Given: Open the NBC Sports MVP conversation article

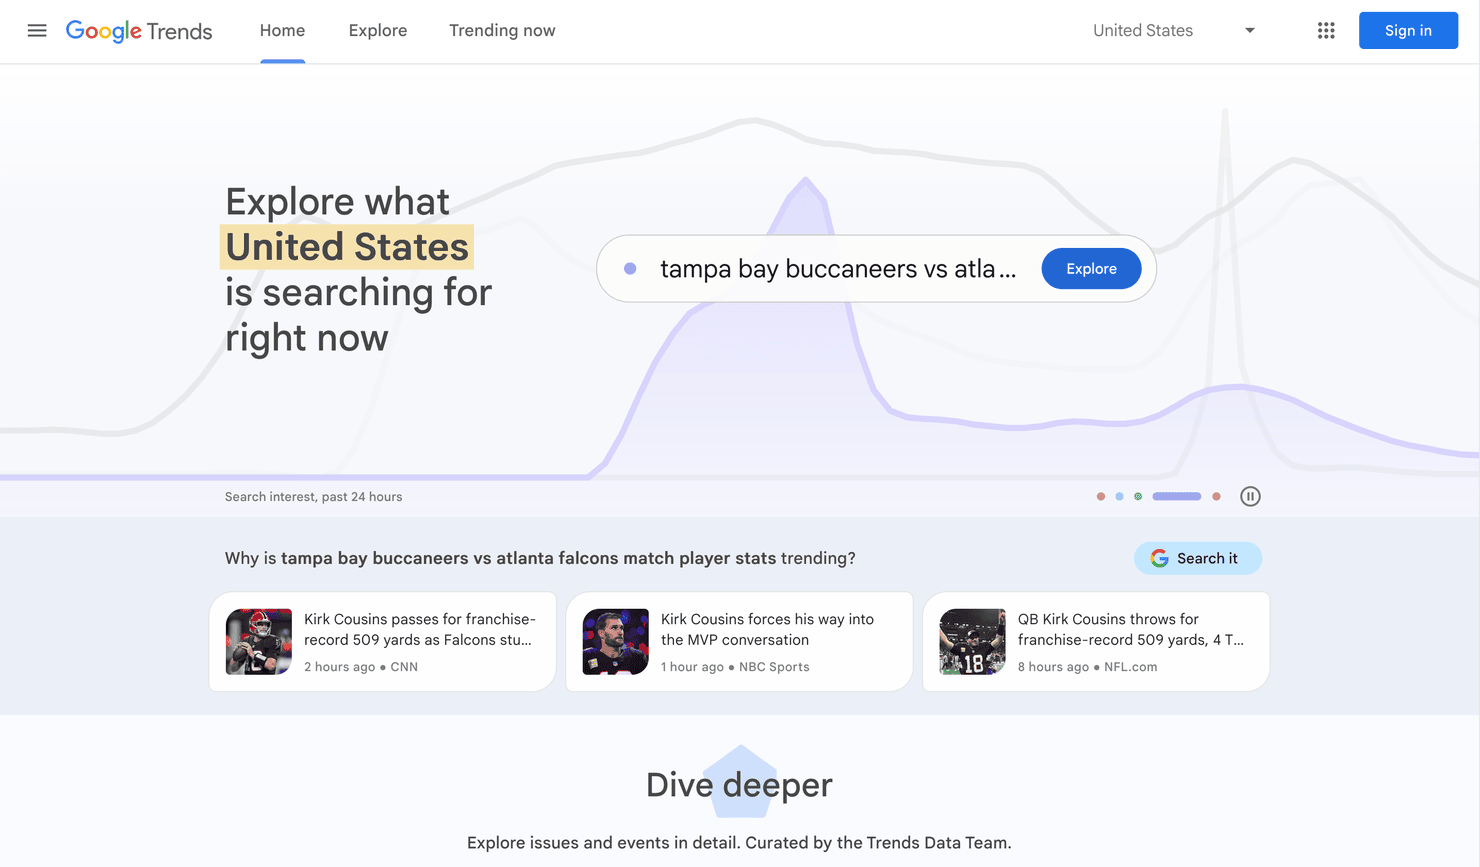Looking at the screenshot, I should 739,642.
